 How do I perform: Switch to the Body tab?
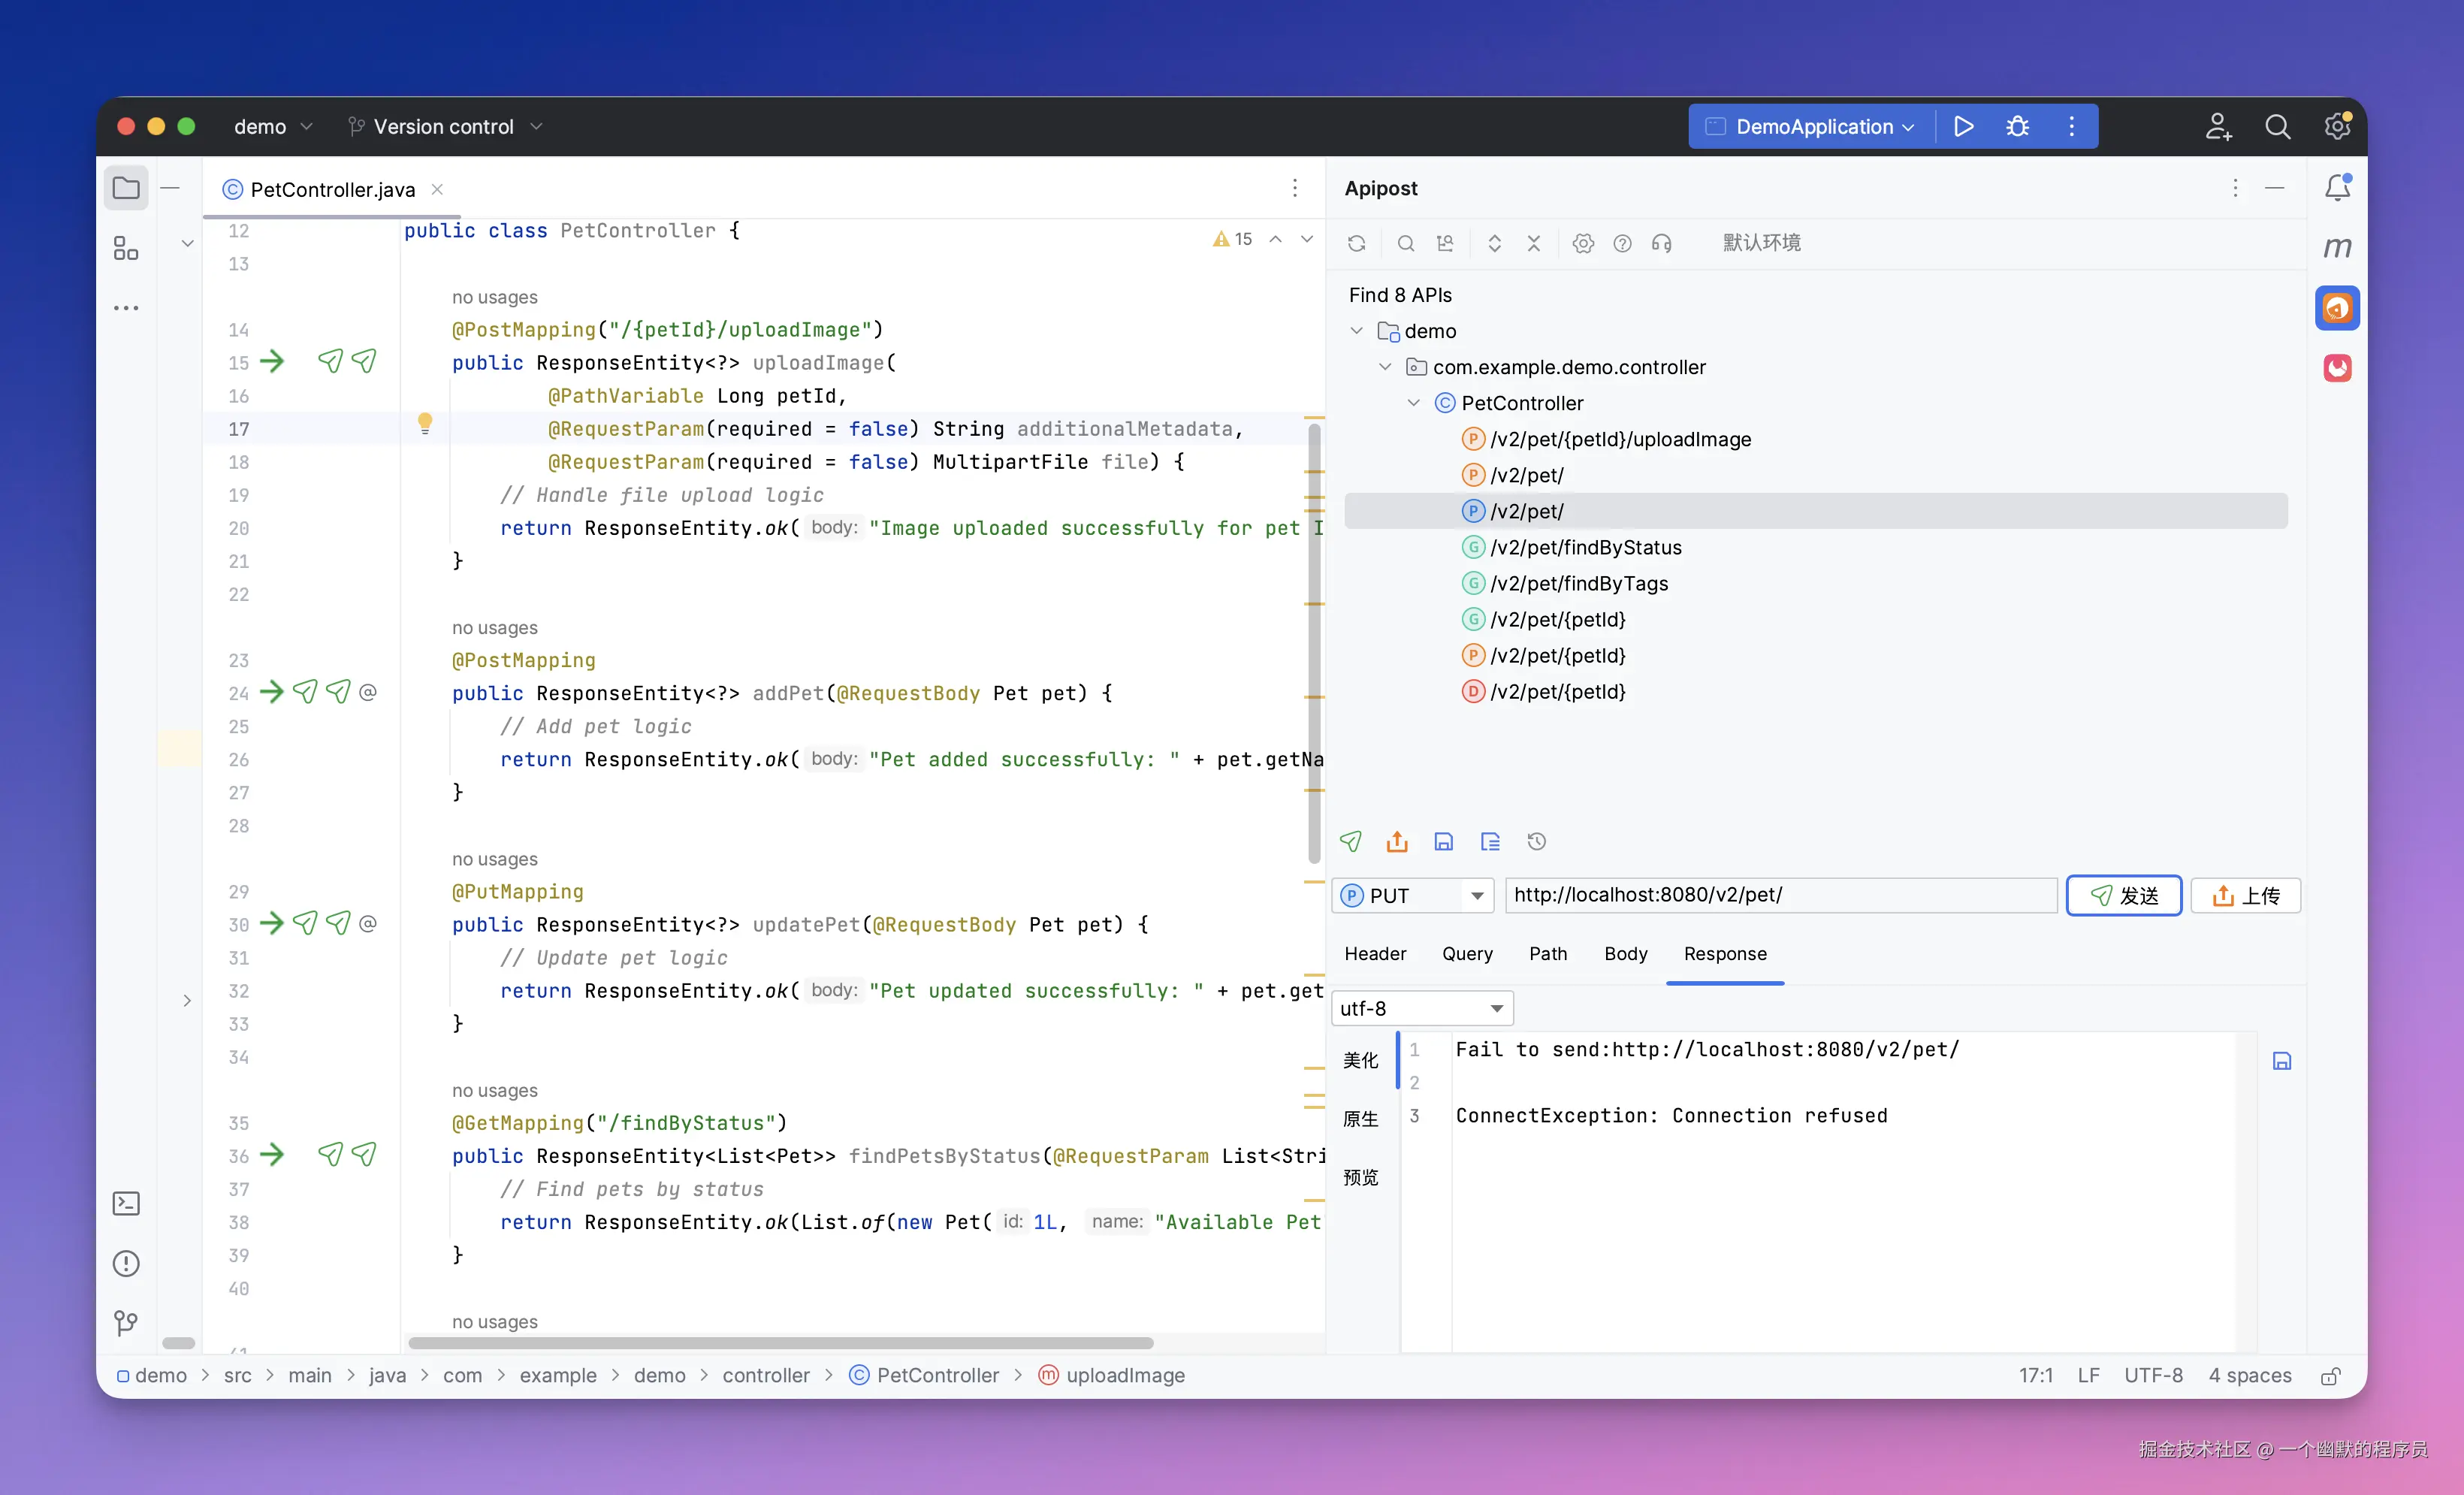tap(1625, 953)
